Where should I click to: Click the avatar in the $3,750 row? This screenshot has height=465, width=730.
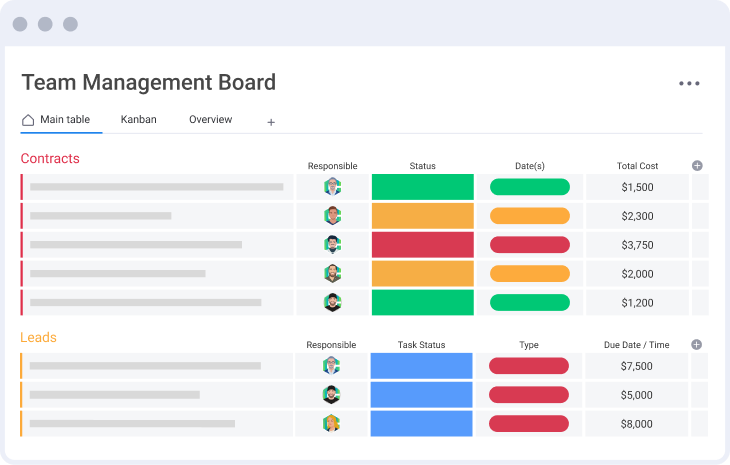tap(332, 245)
